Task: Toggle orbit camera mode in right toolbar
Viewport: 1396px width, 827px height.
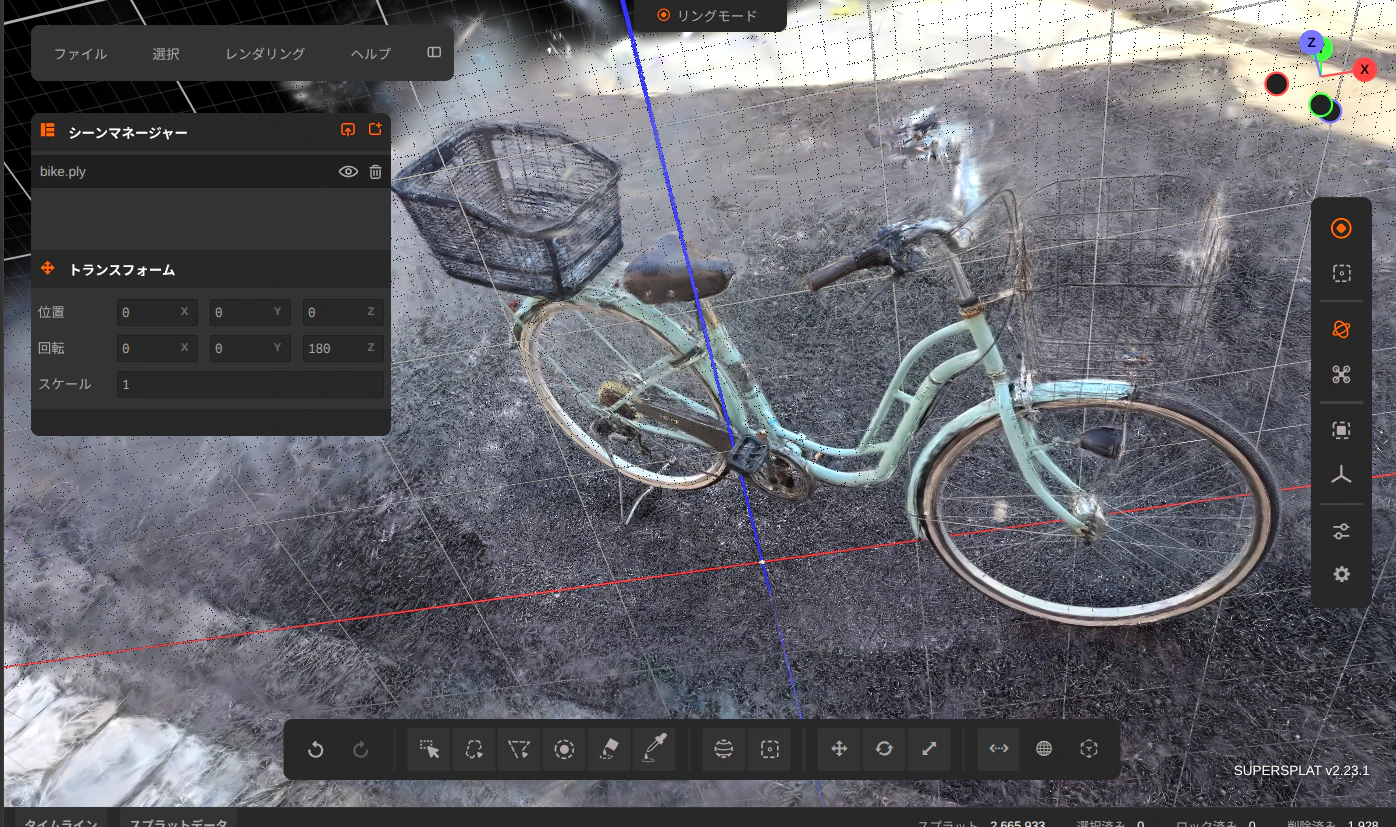Action: click(x=1341, y=330)
